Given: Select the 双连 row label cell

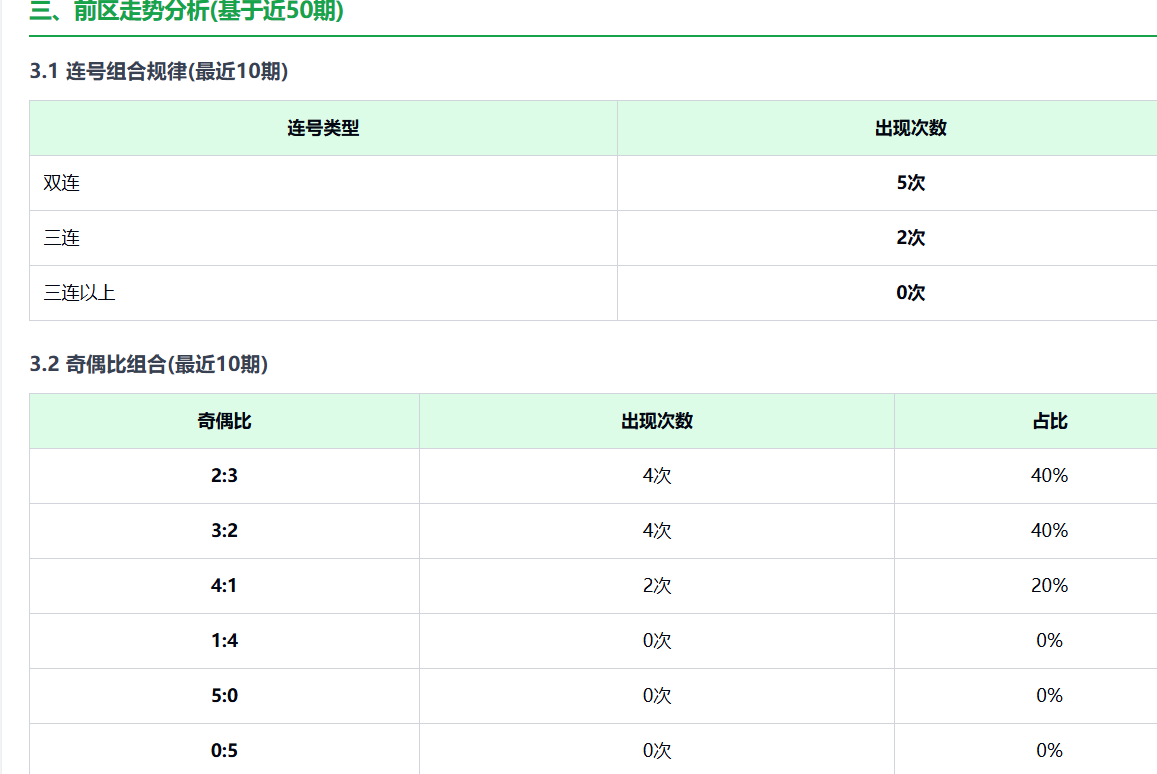Looking at the screenshot, I should [62, 183].
